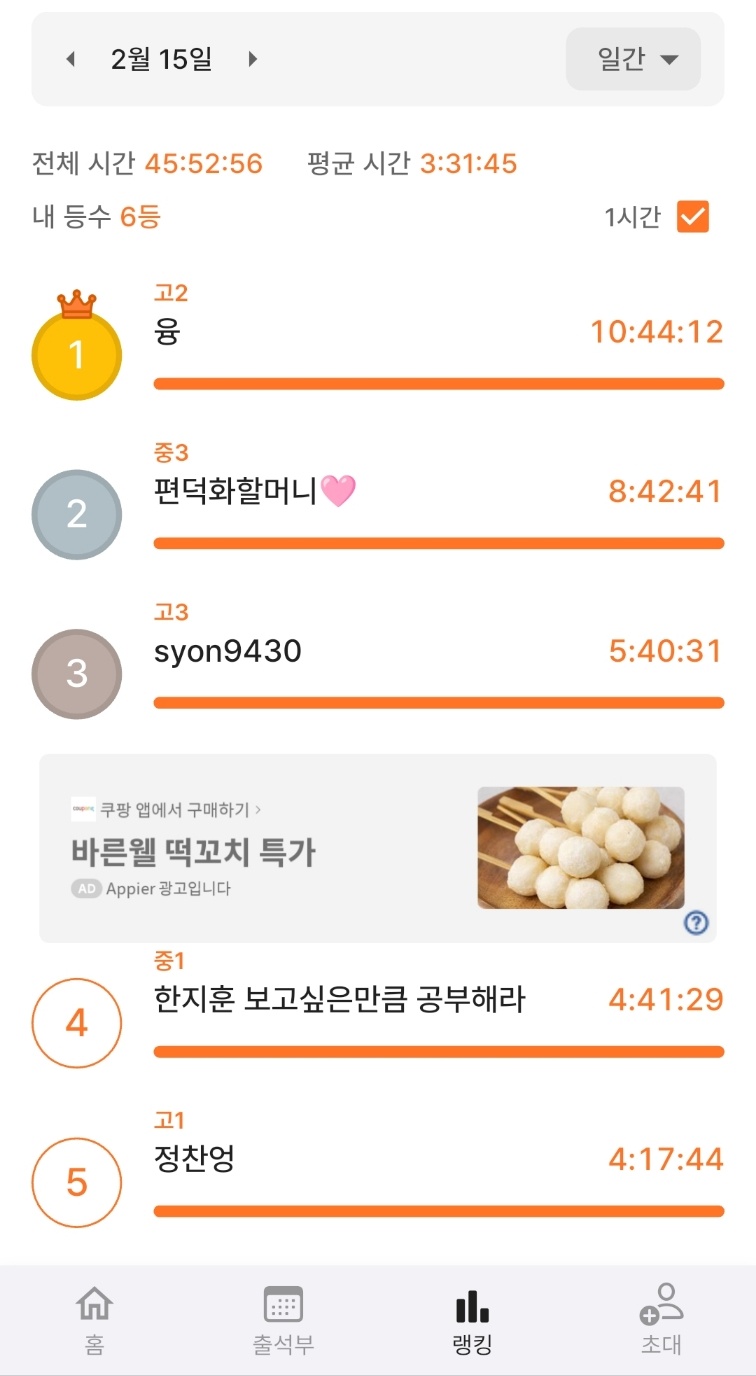Image resolution: width=756 pixels, height=1376 pixels.
Task: Click the silver rank 2 badge
Action: tap(77, 514)
